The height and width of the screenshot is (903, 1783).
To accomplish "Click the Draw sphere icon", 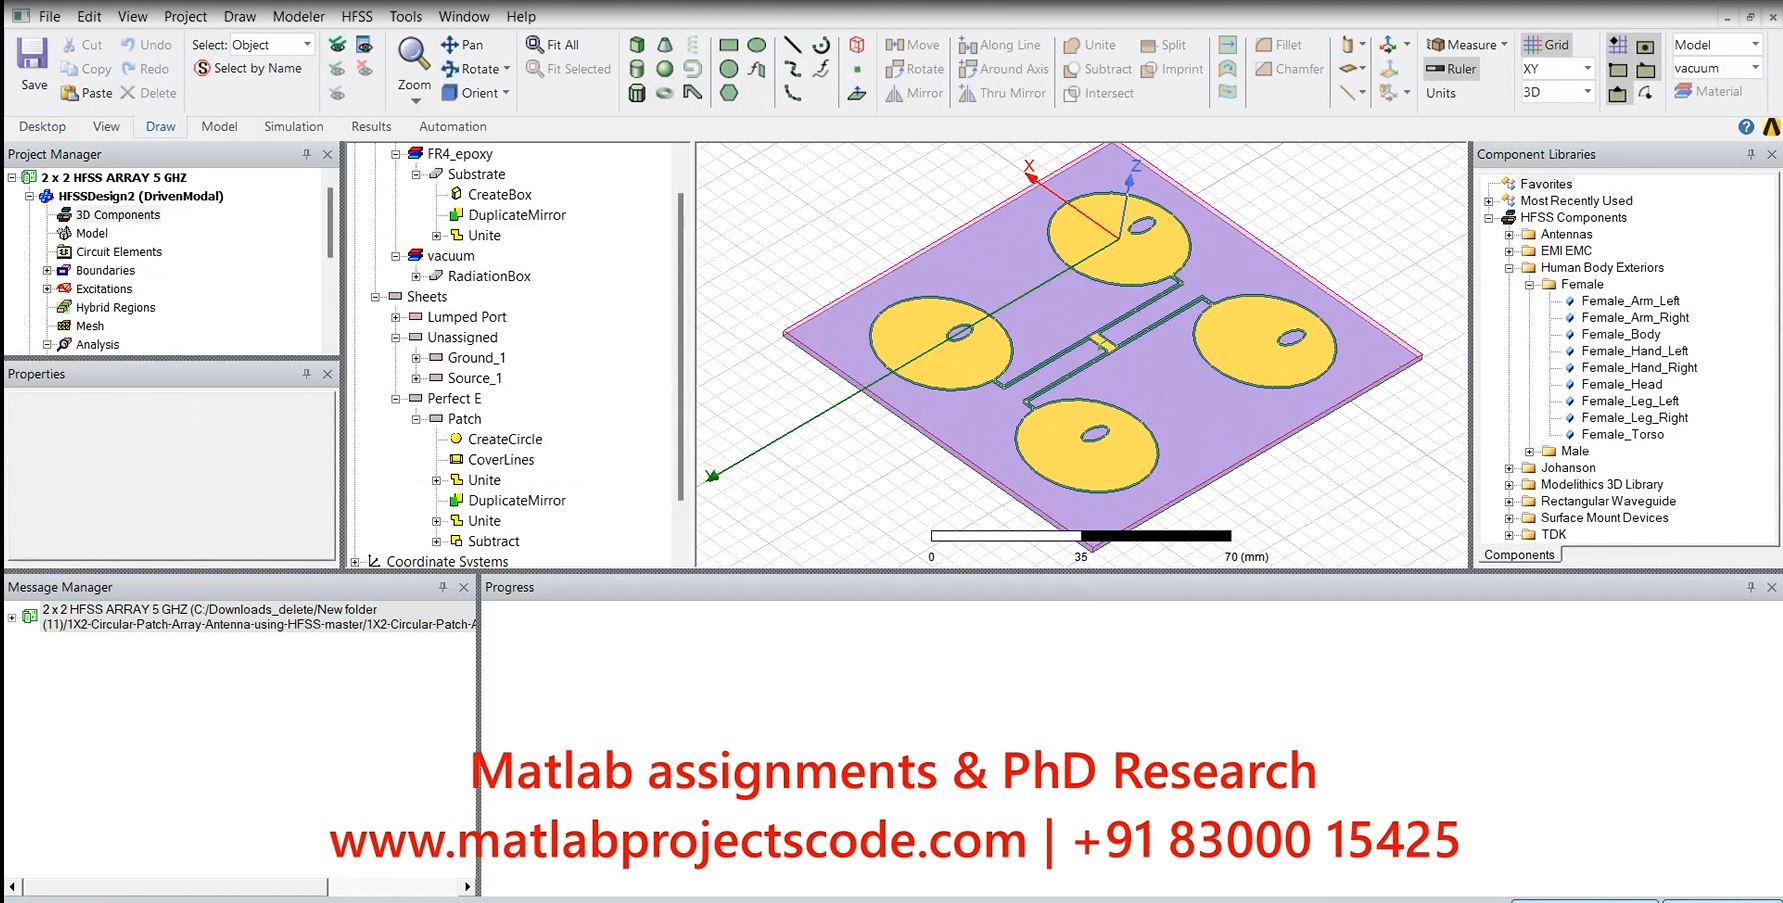I will pyautogui.click(x=665, y=69).
